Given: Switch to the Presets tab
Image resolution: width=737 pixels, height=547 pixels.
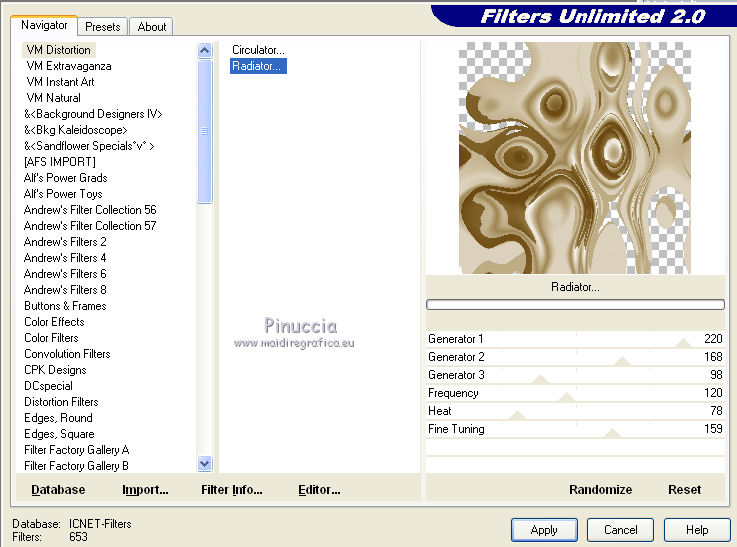Looking at the screenshot, I should point(102,27).
